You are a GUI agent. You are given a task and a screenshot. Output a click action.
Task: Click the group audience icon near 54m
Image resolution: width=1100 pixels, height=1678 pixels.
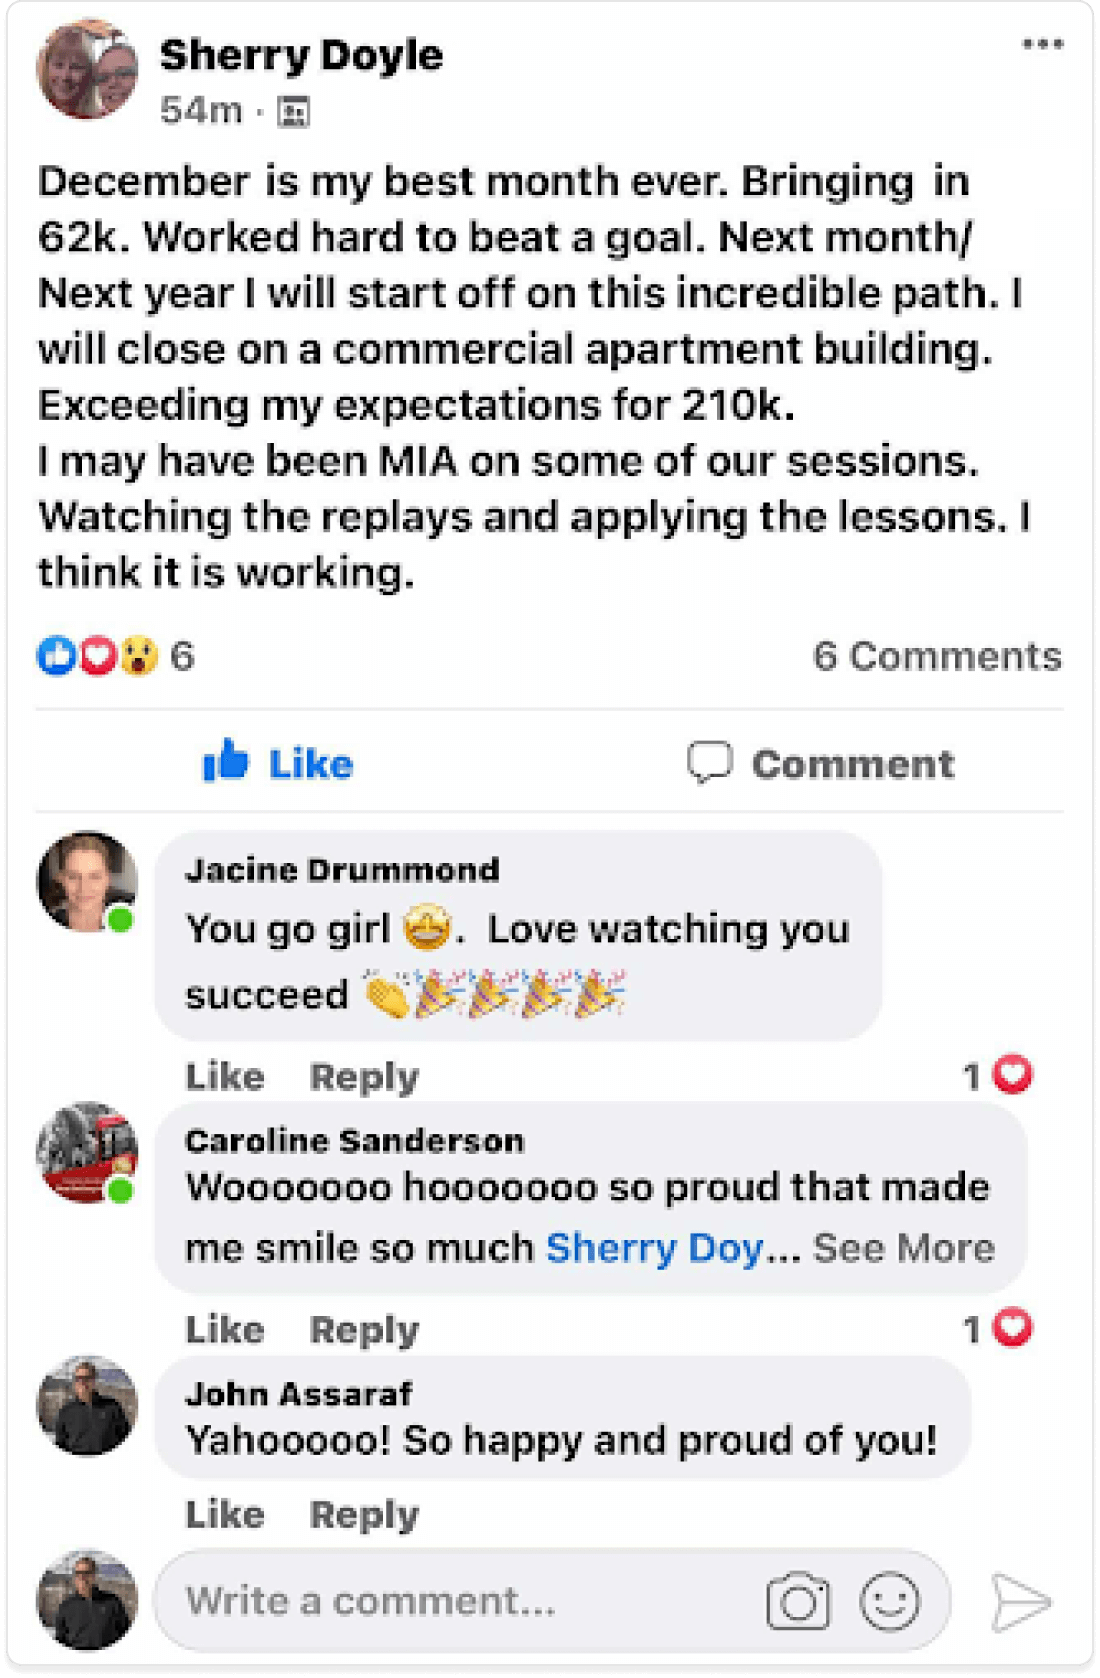pyautogui.click(x=293, y=111)
